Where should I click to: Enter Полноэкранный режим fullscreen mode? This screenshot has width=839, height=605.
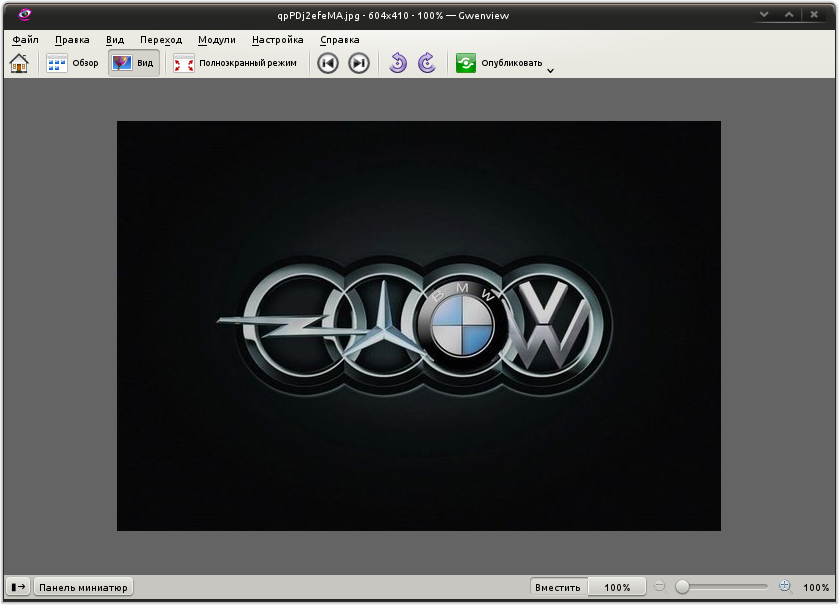point(235,63)
